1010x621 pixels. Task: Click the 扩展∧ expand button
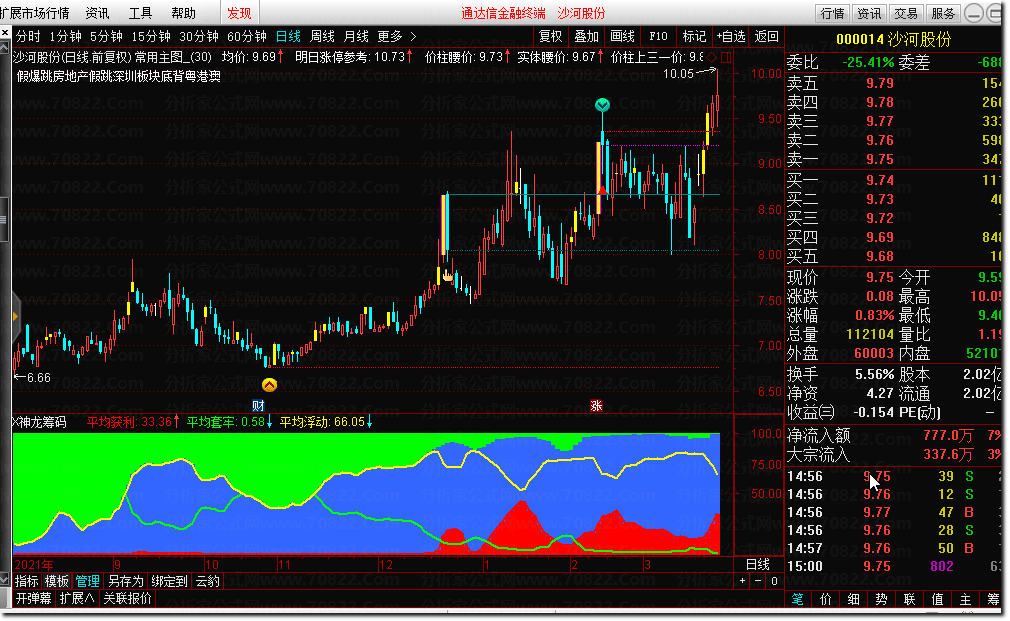coord(77,598)
